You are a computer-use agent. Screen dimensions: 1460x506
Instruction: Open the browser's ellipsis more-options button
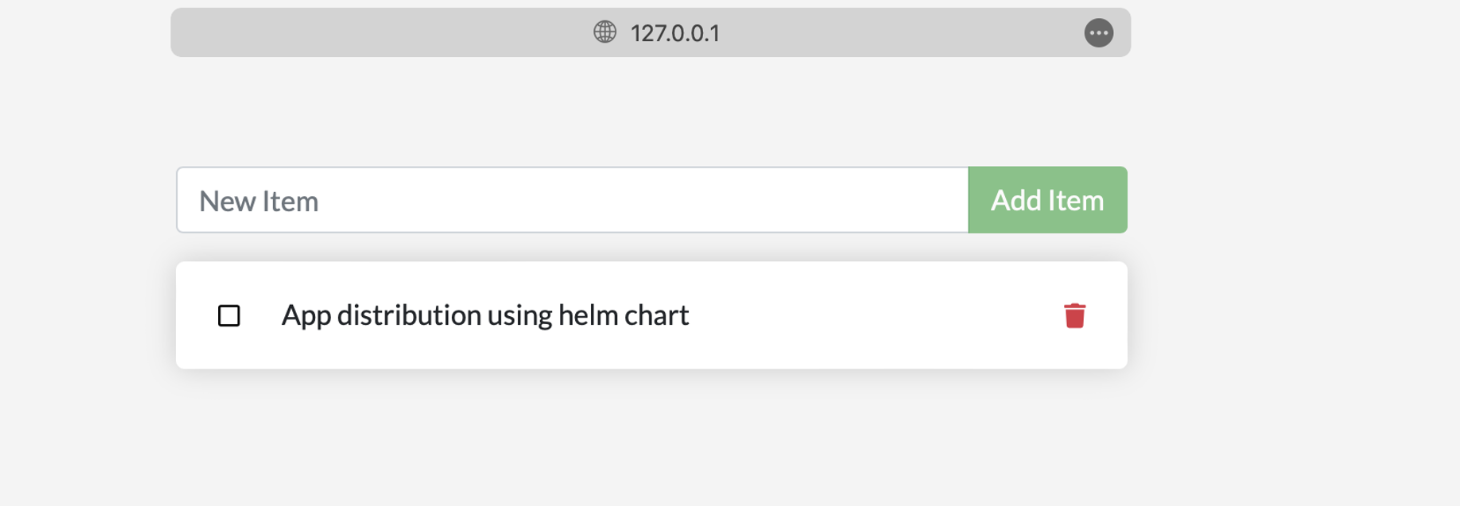1098,33
